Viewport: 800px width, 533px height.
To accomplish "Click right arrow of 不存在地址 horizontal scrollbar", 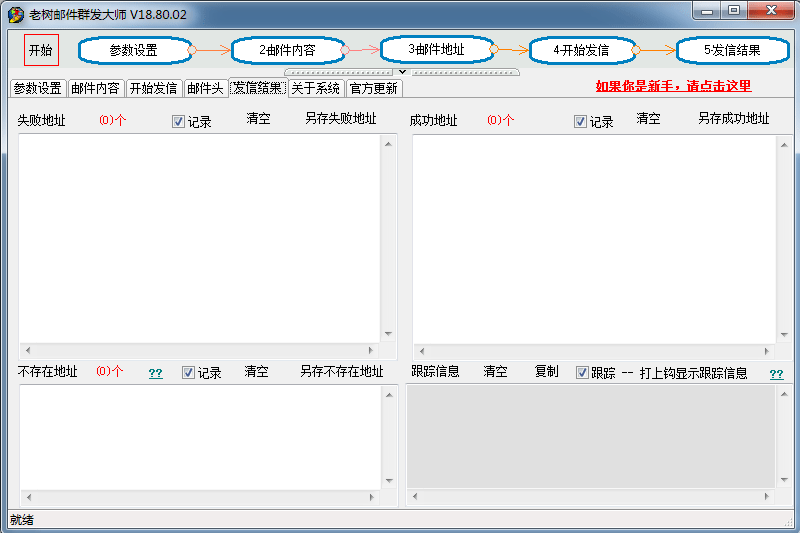I will (371, 497).
